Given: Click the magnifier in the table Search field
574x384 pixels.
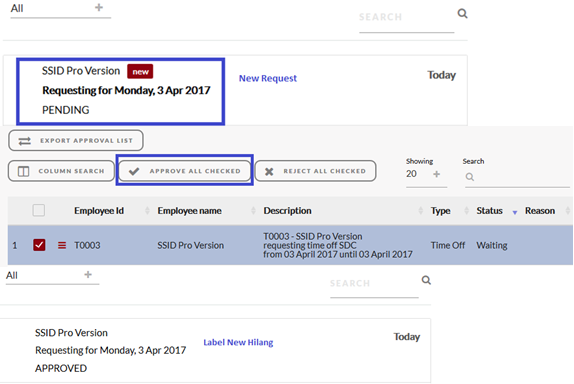Looking at the screenshot, I should click(470, 177).
